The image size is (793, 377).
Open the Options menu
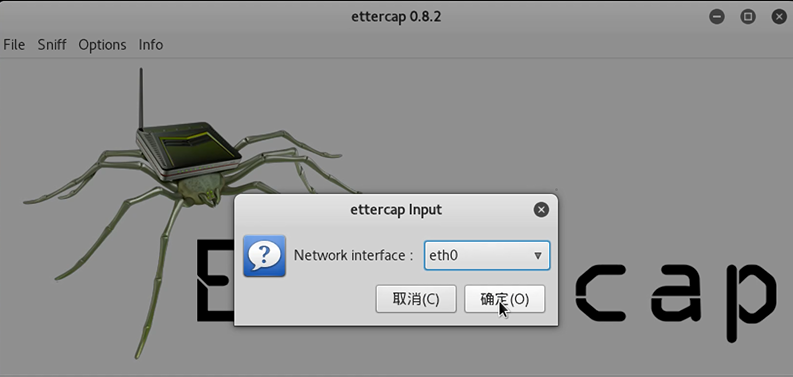click(x=102, y=45)
